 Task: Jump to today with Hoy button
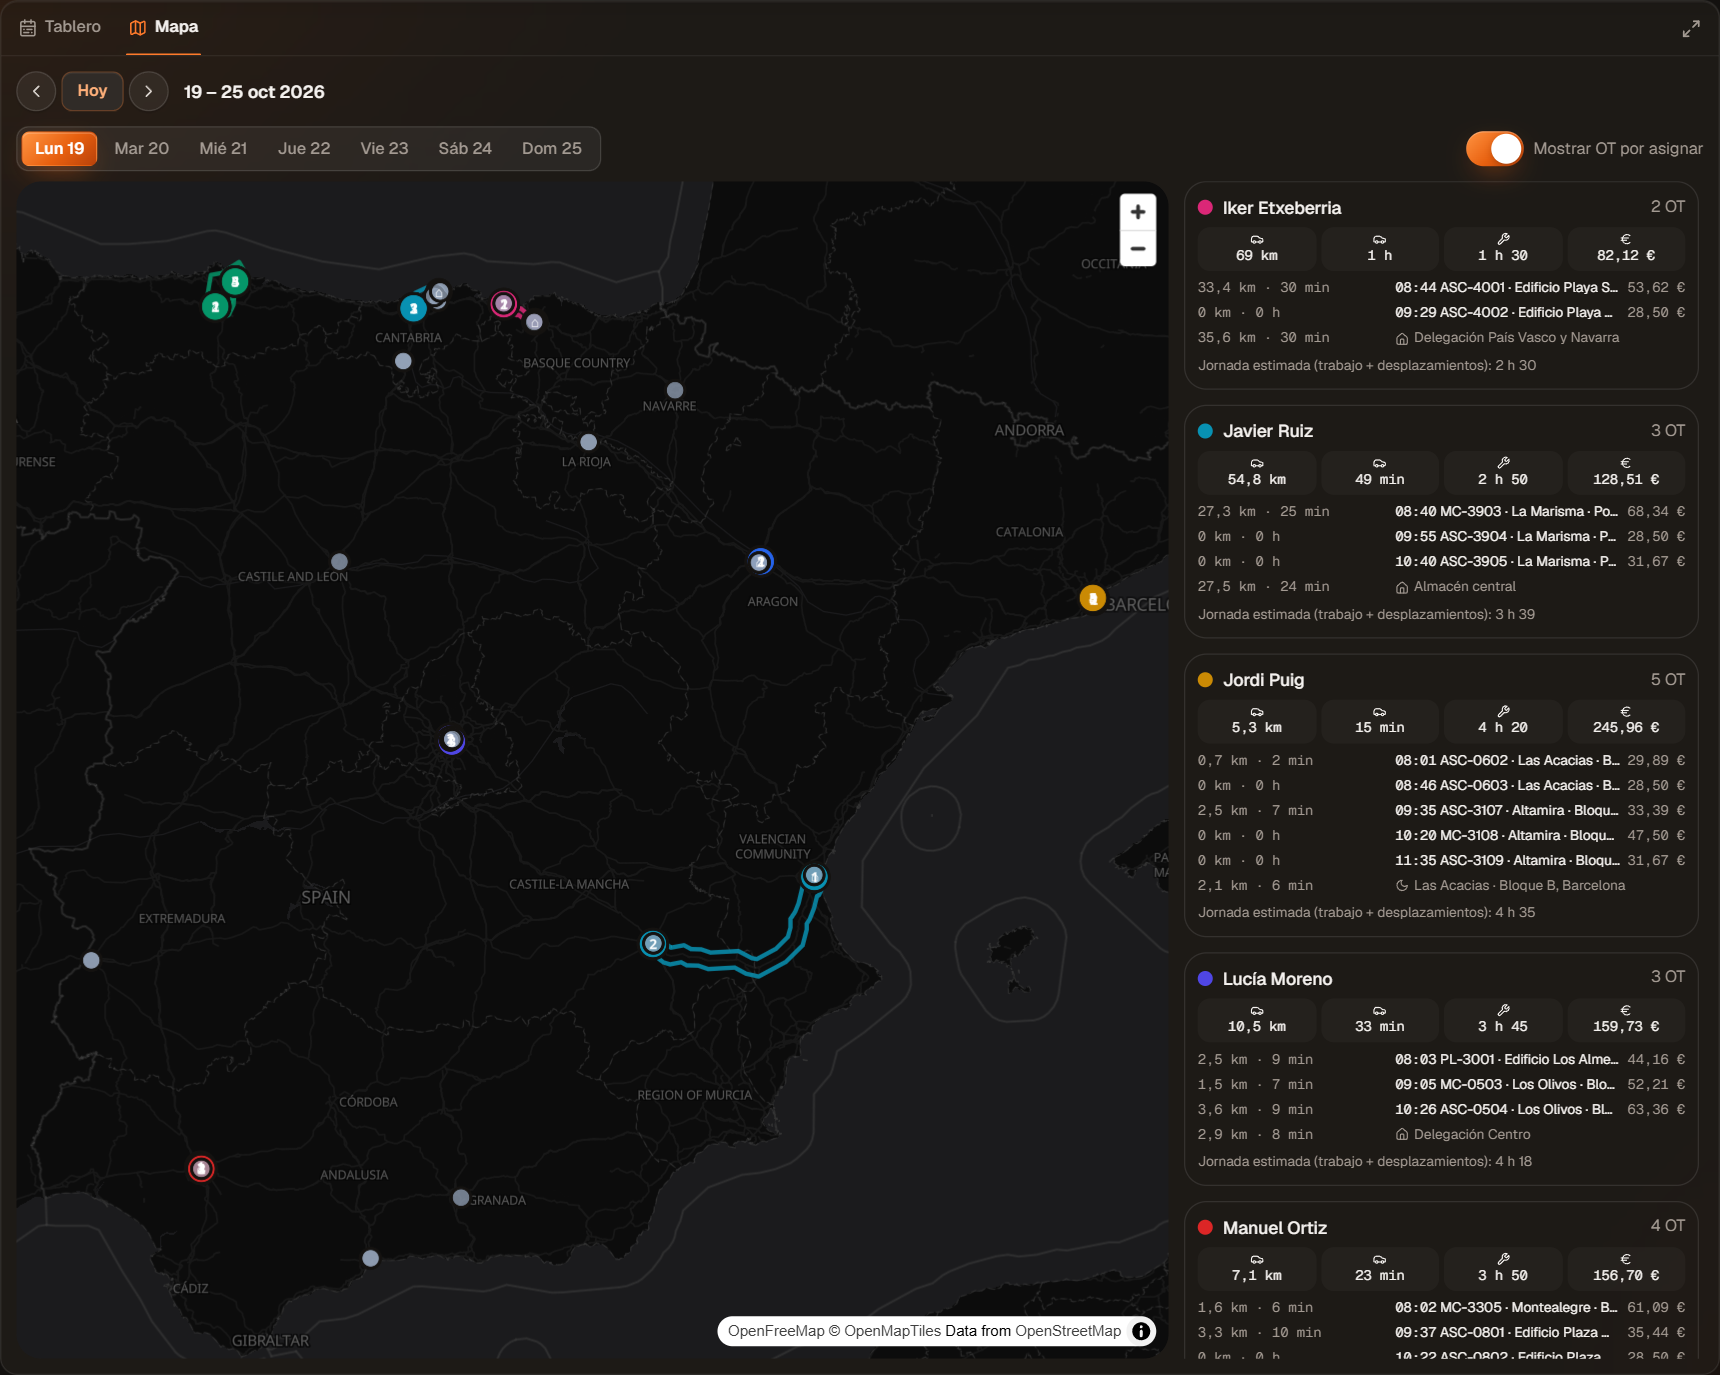pyautogui.click(x=92, y=91)
